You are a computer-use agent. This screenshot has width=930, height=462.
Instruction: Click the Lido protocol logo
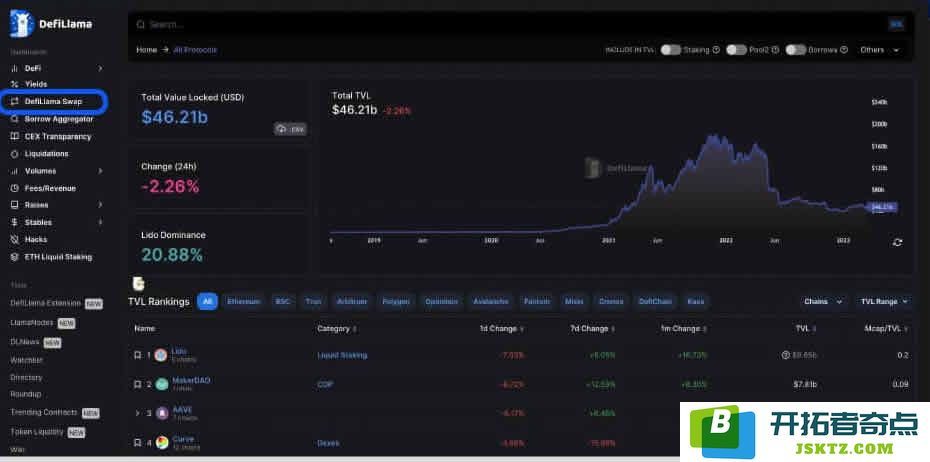[x=161, y=355]
